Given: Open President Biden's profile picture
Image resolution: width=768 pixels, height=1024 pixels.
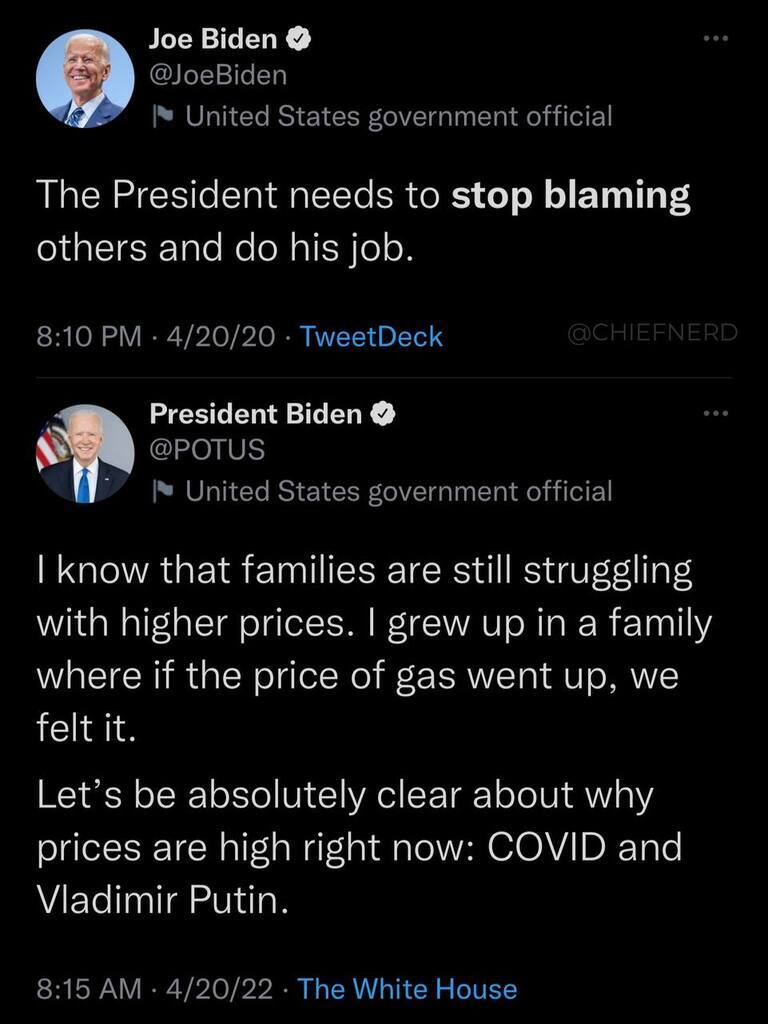Looking at the screenshot, I should pos(85,453).
